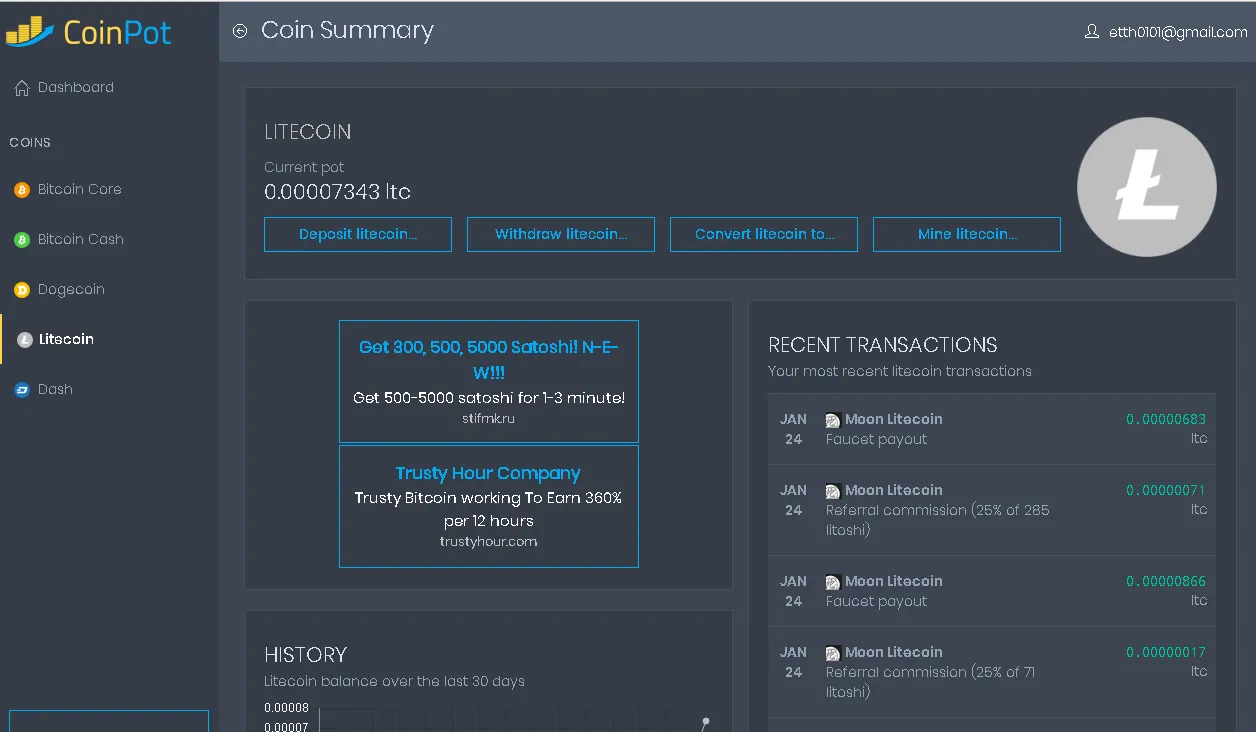Click the Bitcoin Core coin icon
The width and height of the screenshot is (1256, 732).
(x=22, y=190)
